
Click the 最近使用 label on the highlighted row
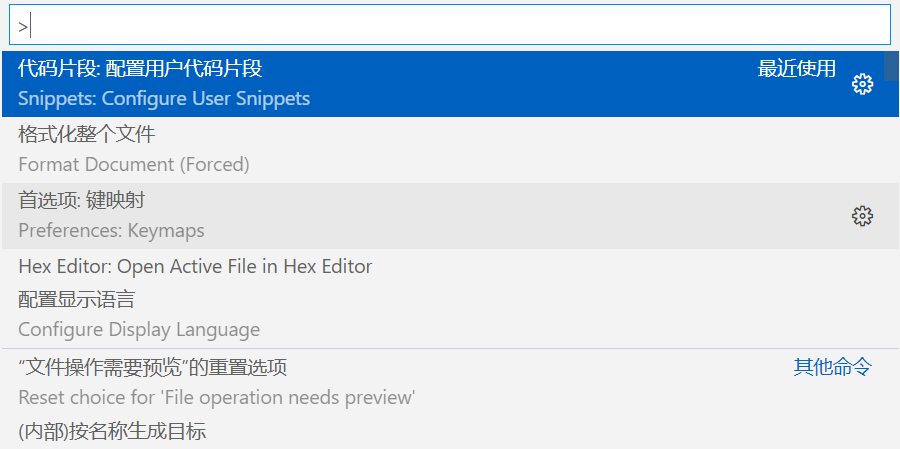797,68
